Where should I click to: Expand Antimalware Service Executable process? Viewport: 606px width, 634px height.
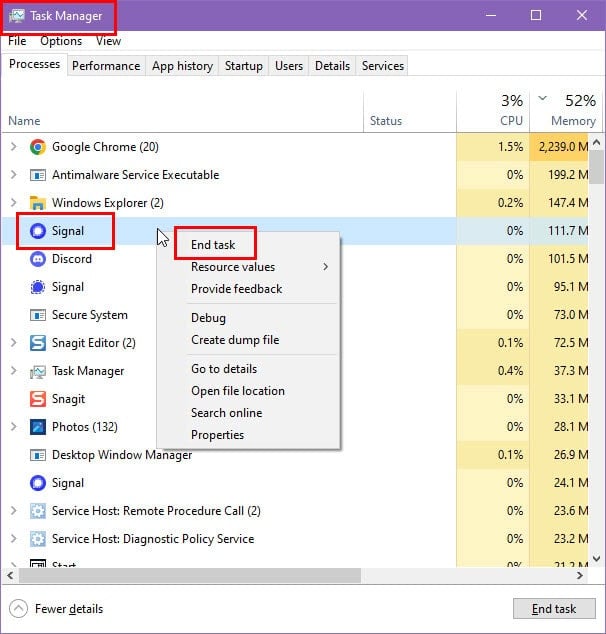13,175
